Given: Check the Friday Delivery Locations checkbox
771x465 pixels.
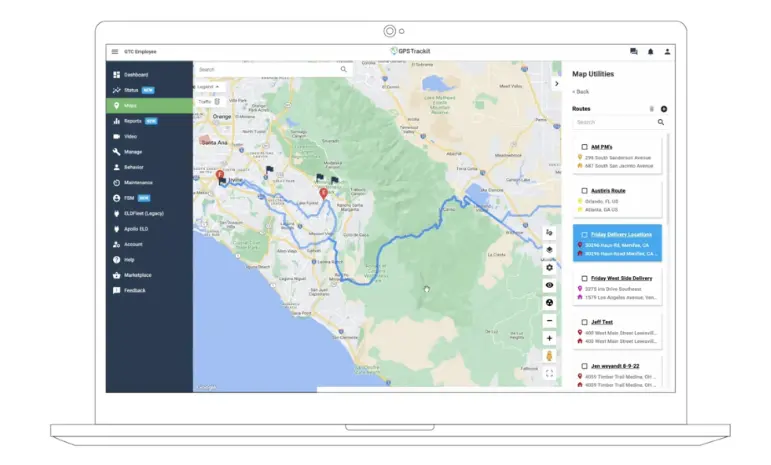Looking at the screenshot, I should point(584,234).
